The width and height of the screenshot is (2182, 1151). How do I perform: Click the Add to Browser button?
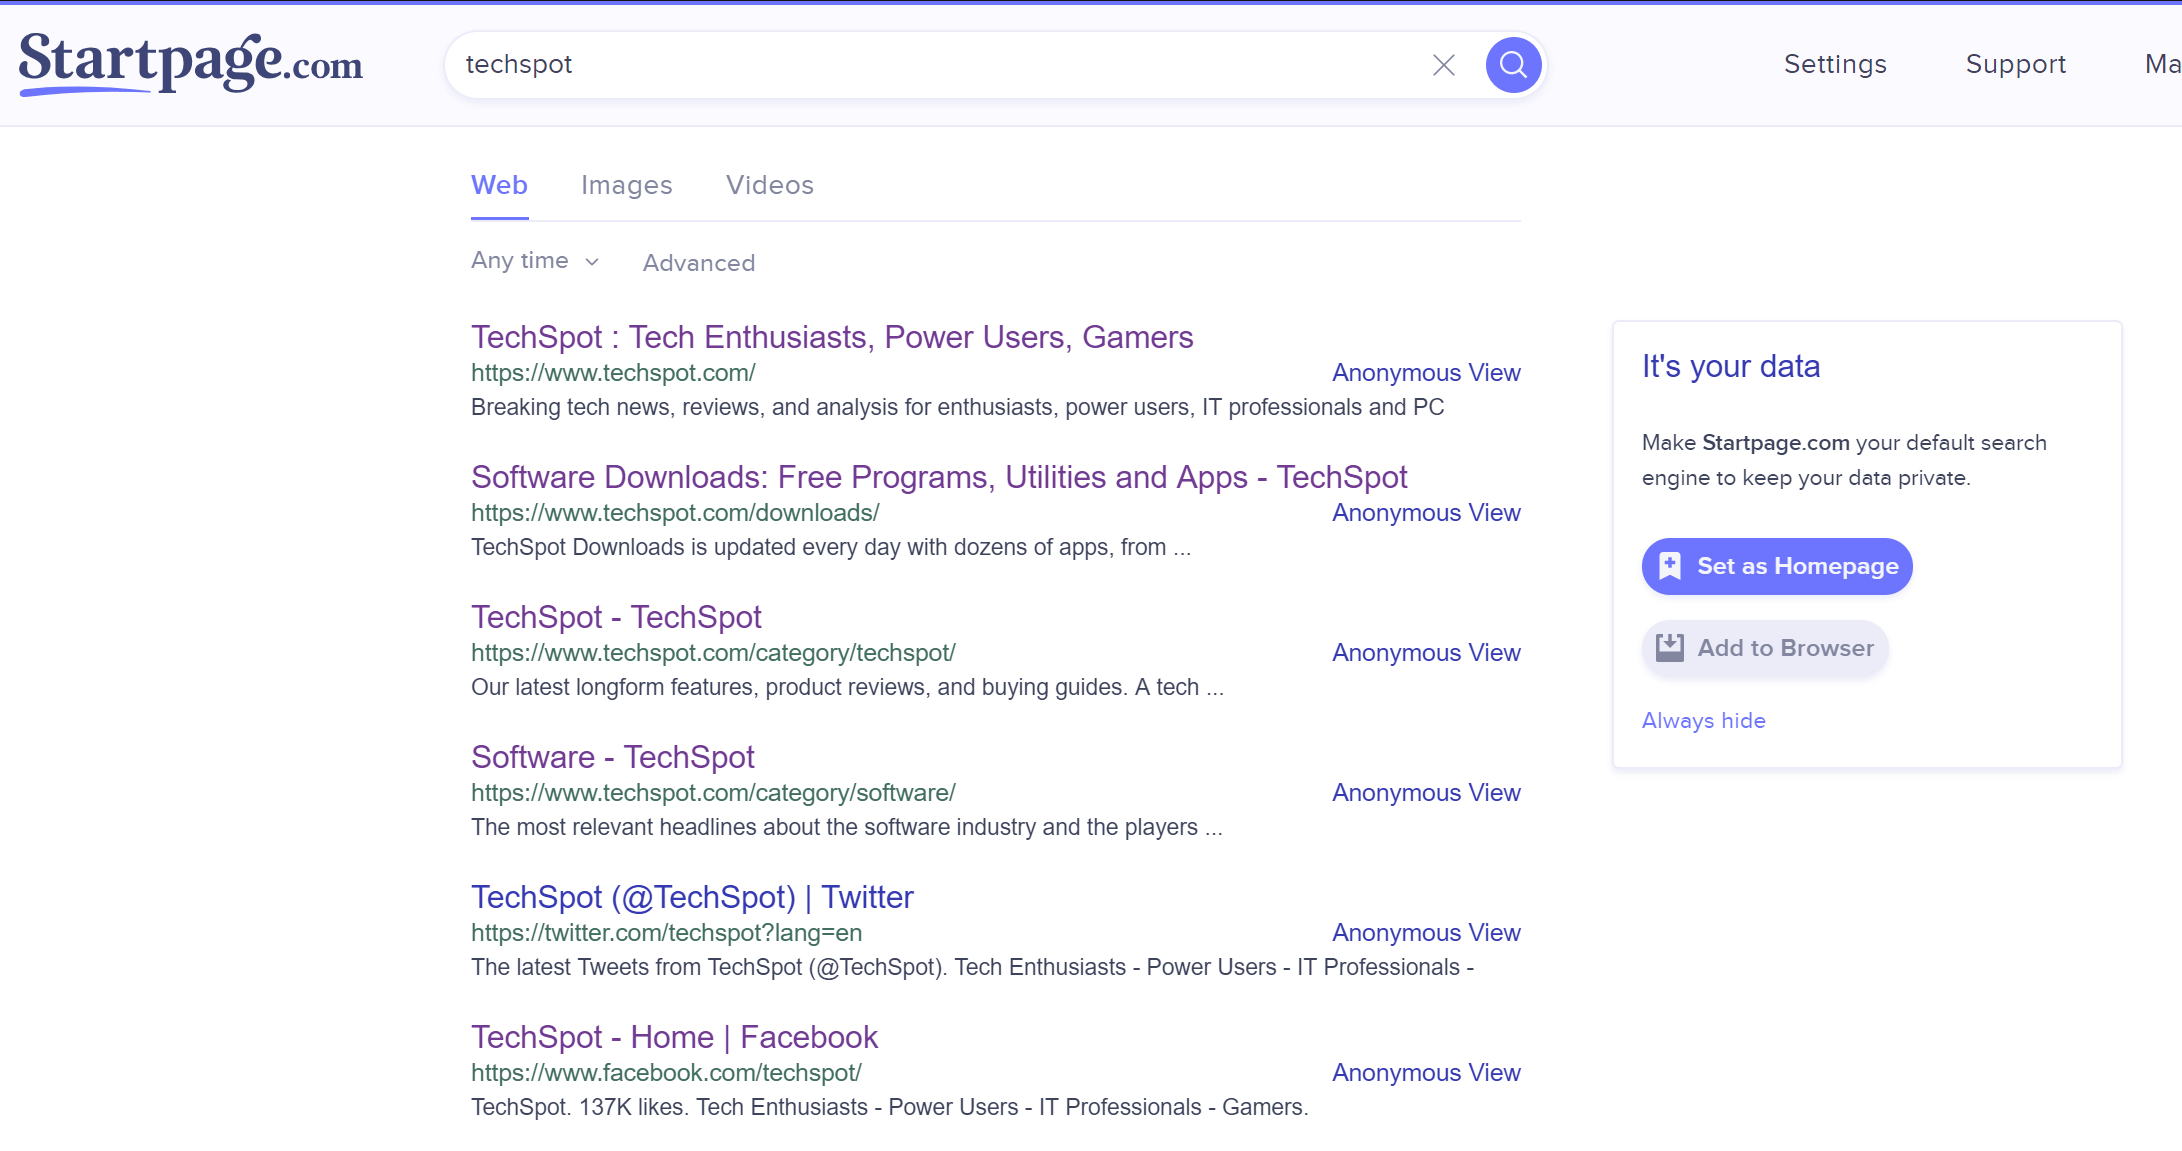1765,648
